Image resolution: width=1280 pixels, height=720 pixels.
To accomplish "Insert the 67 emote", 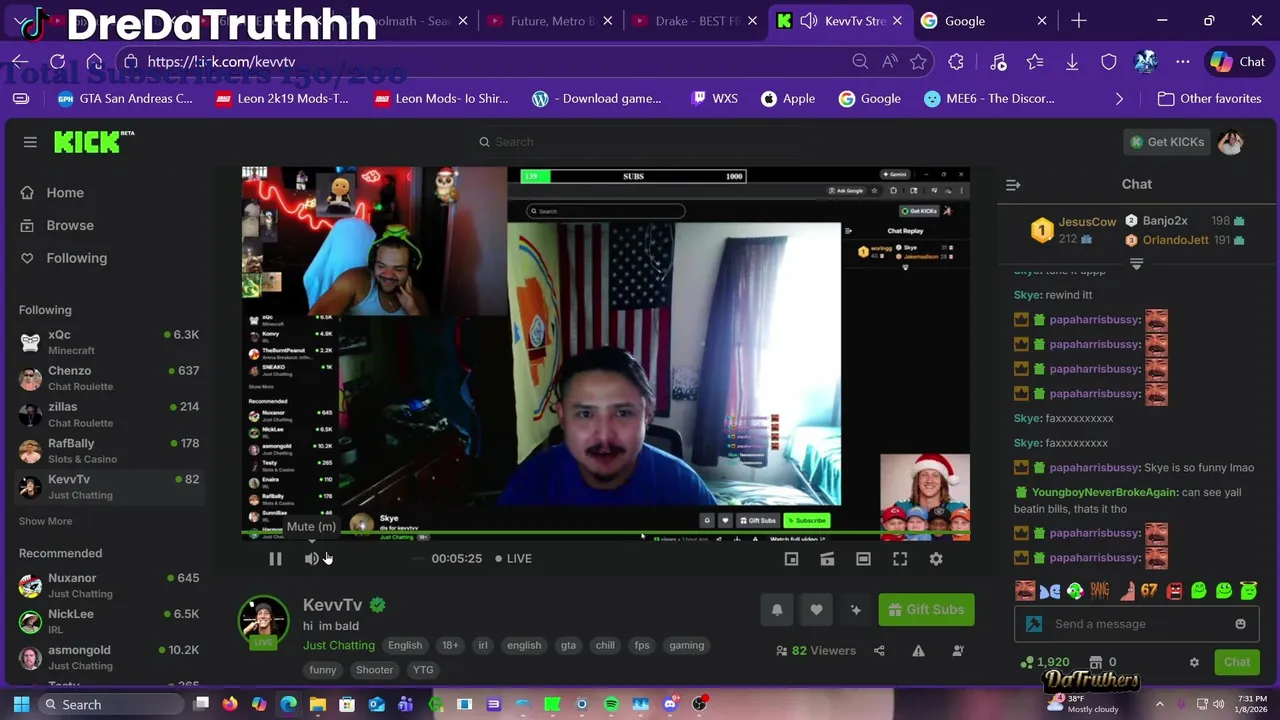I will click(1149, 591).
